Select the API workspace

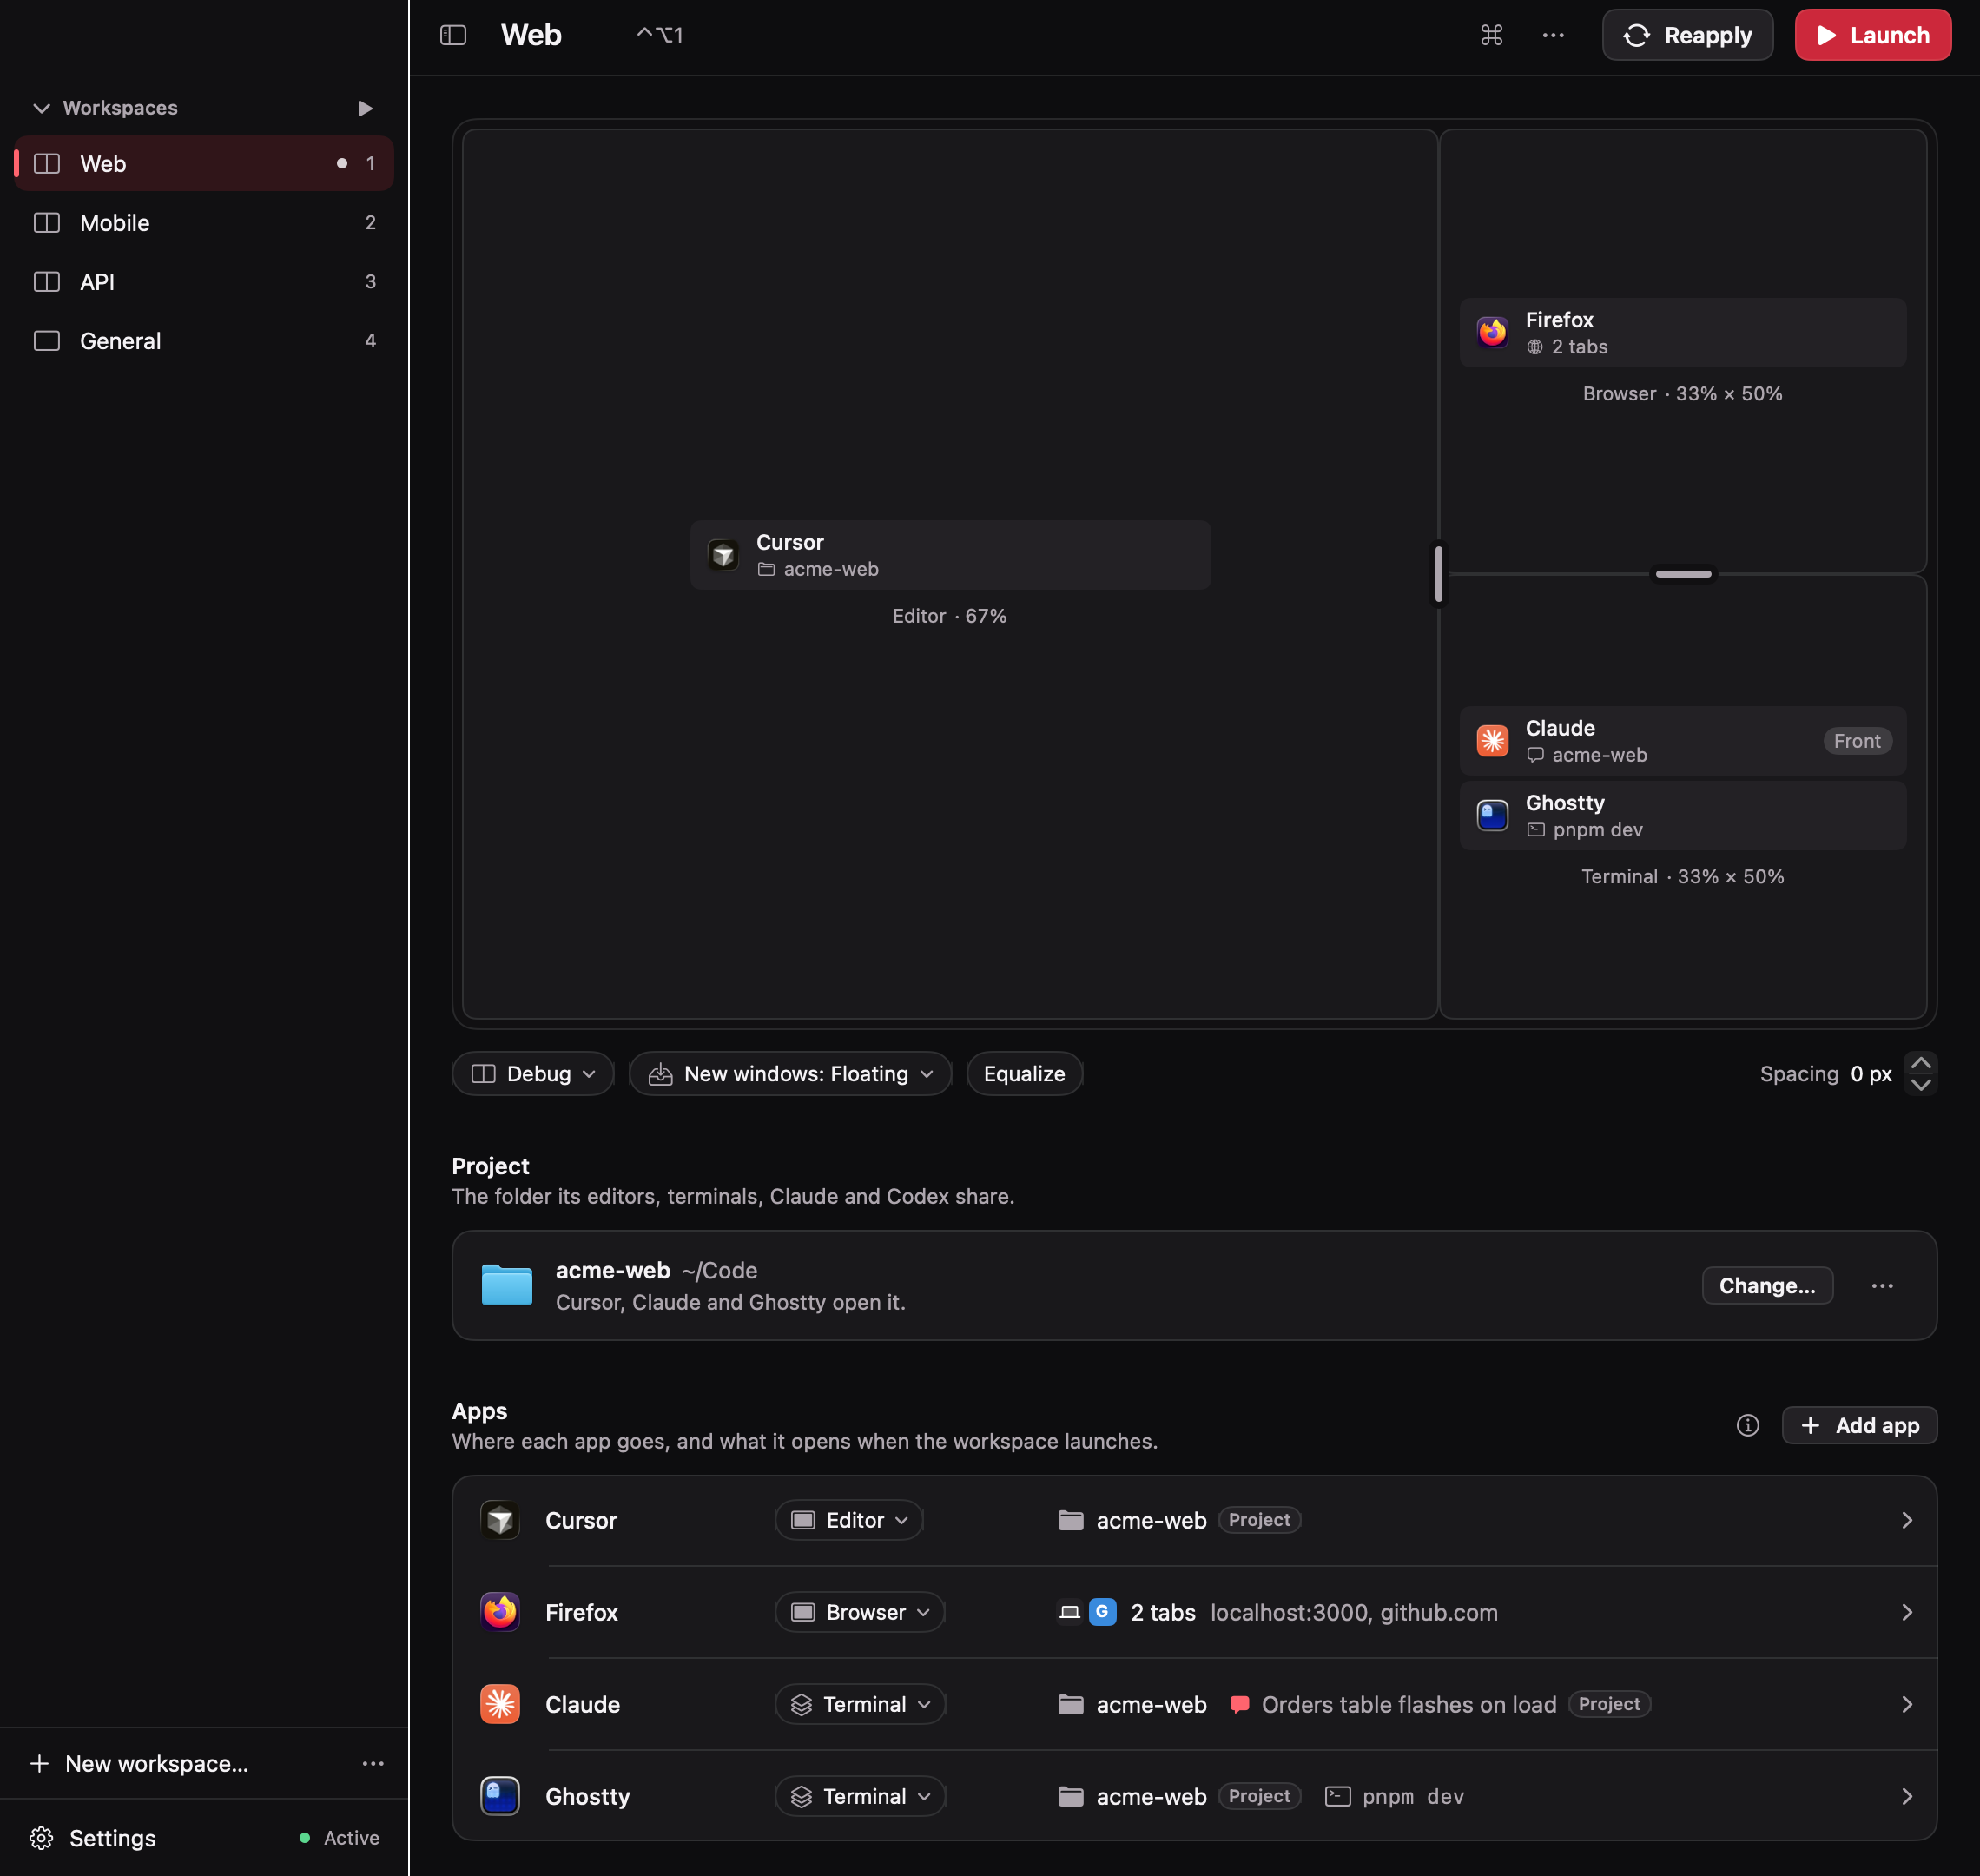tap(204, 281)
